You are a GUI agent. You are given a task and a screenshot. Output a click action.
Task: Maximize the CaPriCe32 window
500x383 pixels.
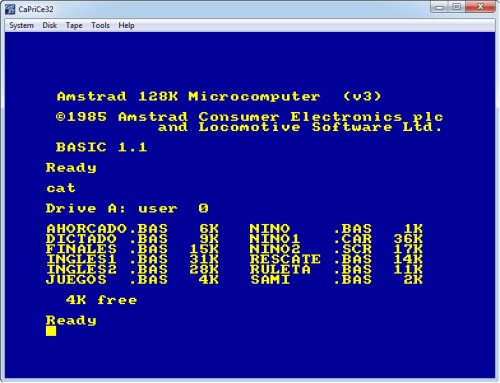tap(457, 7)
